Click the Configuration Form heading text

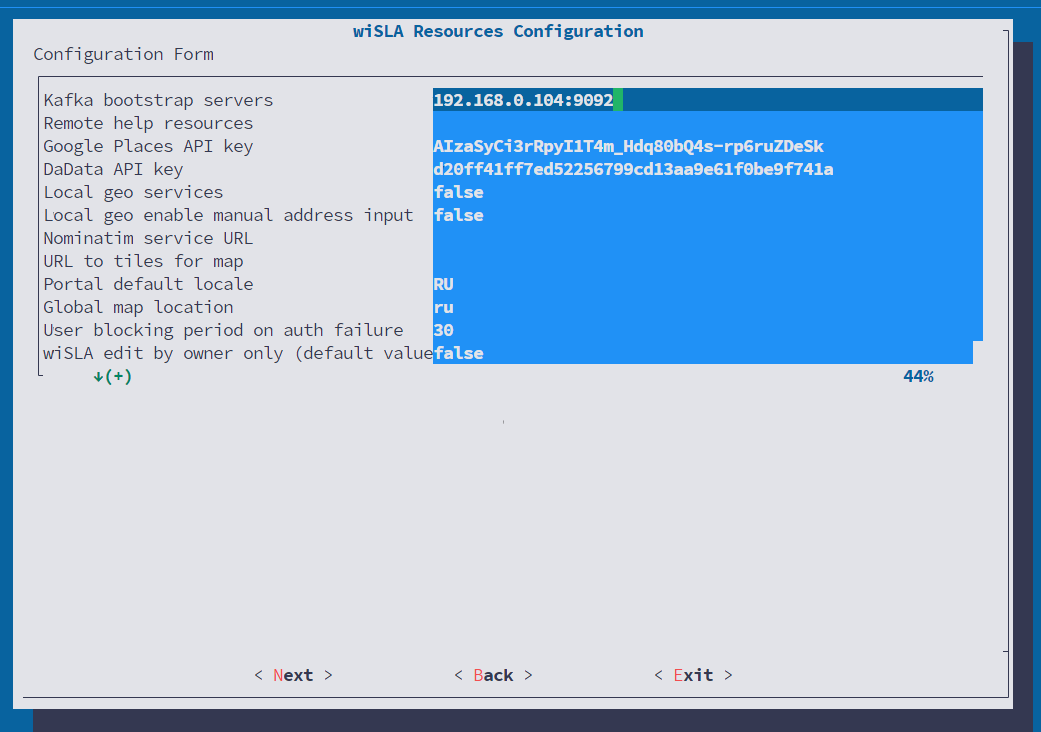tap(123, 54)
